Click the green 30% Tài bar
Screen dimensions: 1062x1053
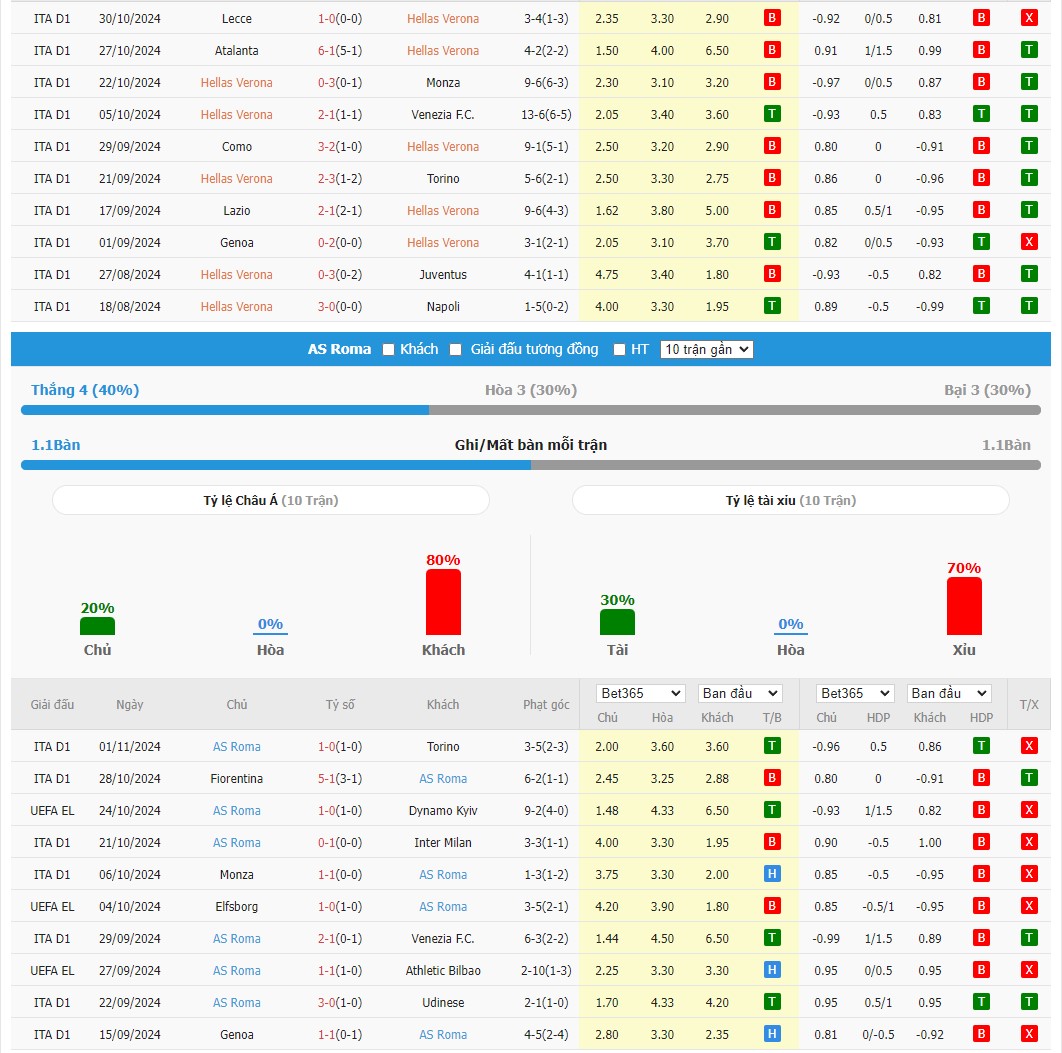618,622
